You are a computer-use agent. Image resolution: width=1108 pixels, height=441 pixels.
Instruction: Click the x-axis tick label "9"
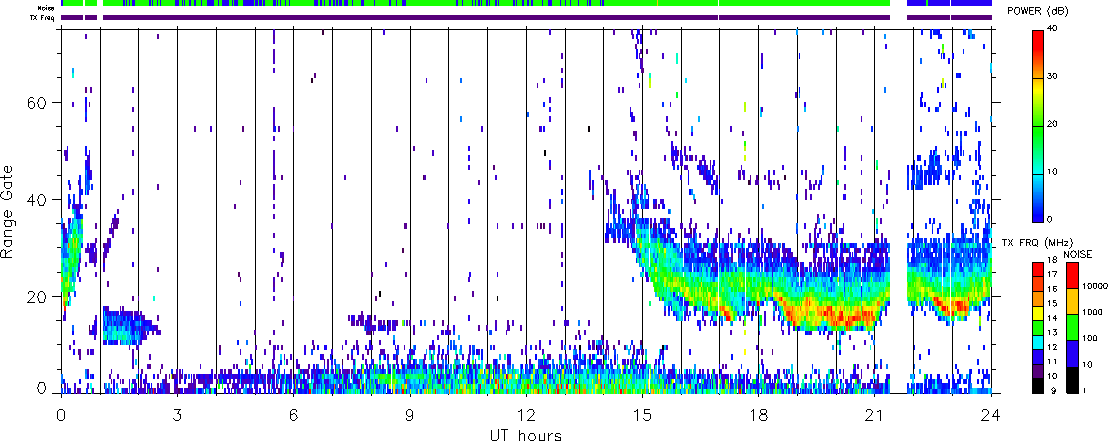point(410,413)
